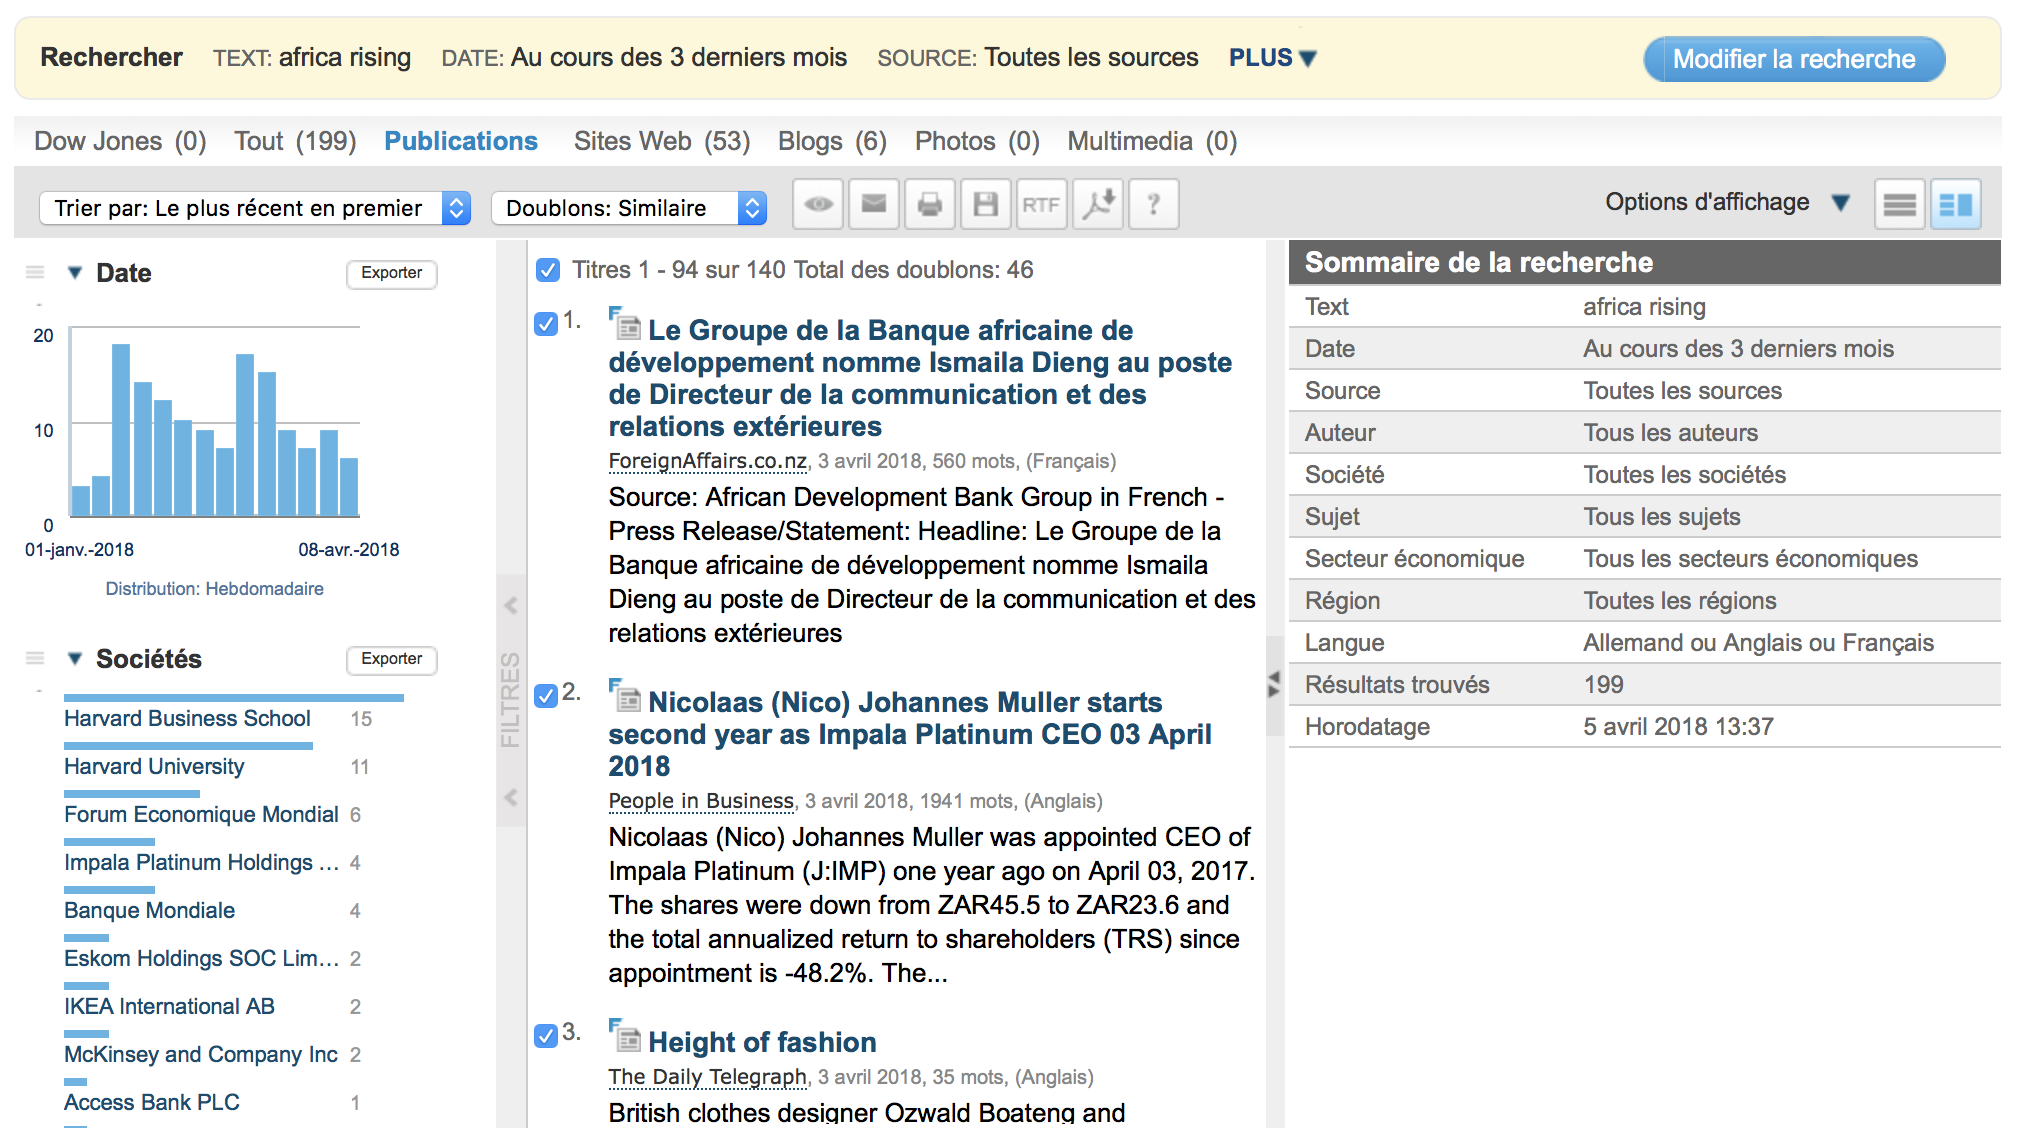Uncheck the checkbox for article 2
The image size is (2018, 1128).
tap(546, 695)
